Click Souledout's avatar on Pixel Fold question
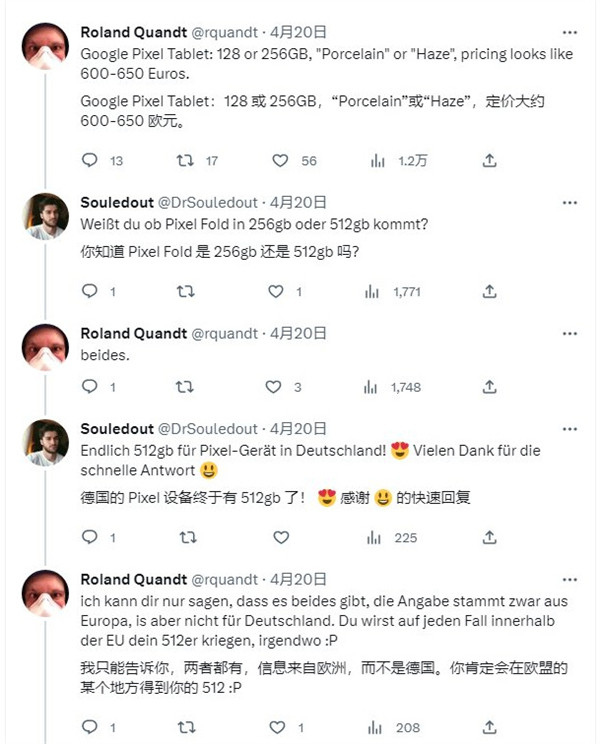 46,217
